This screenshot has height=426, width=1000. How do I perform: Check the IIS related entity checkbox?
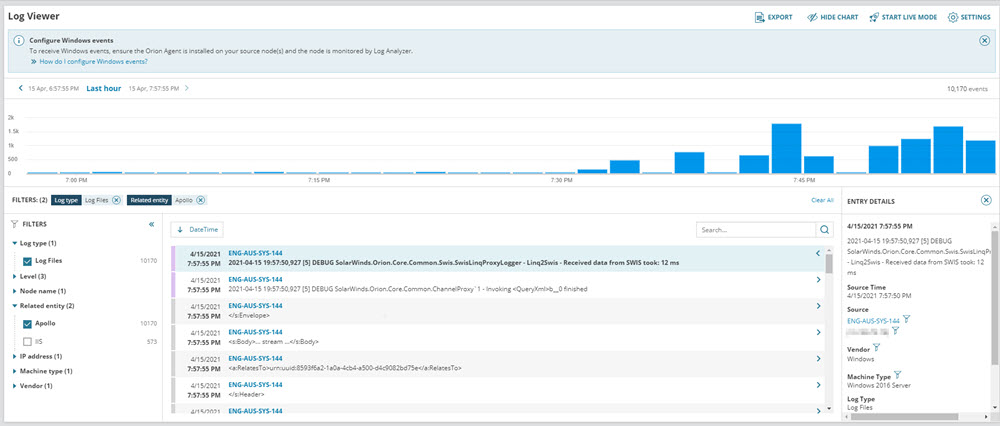click(x=27, y=341)
